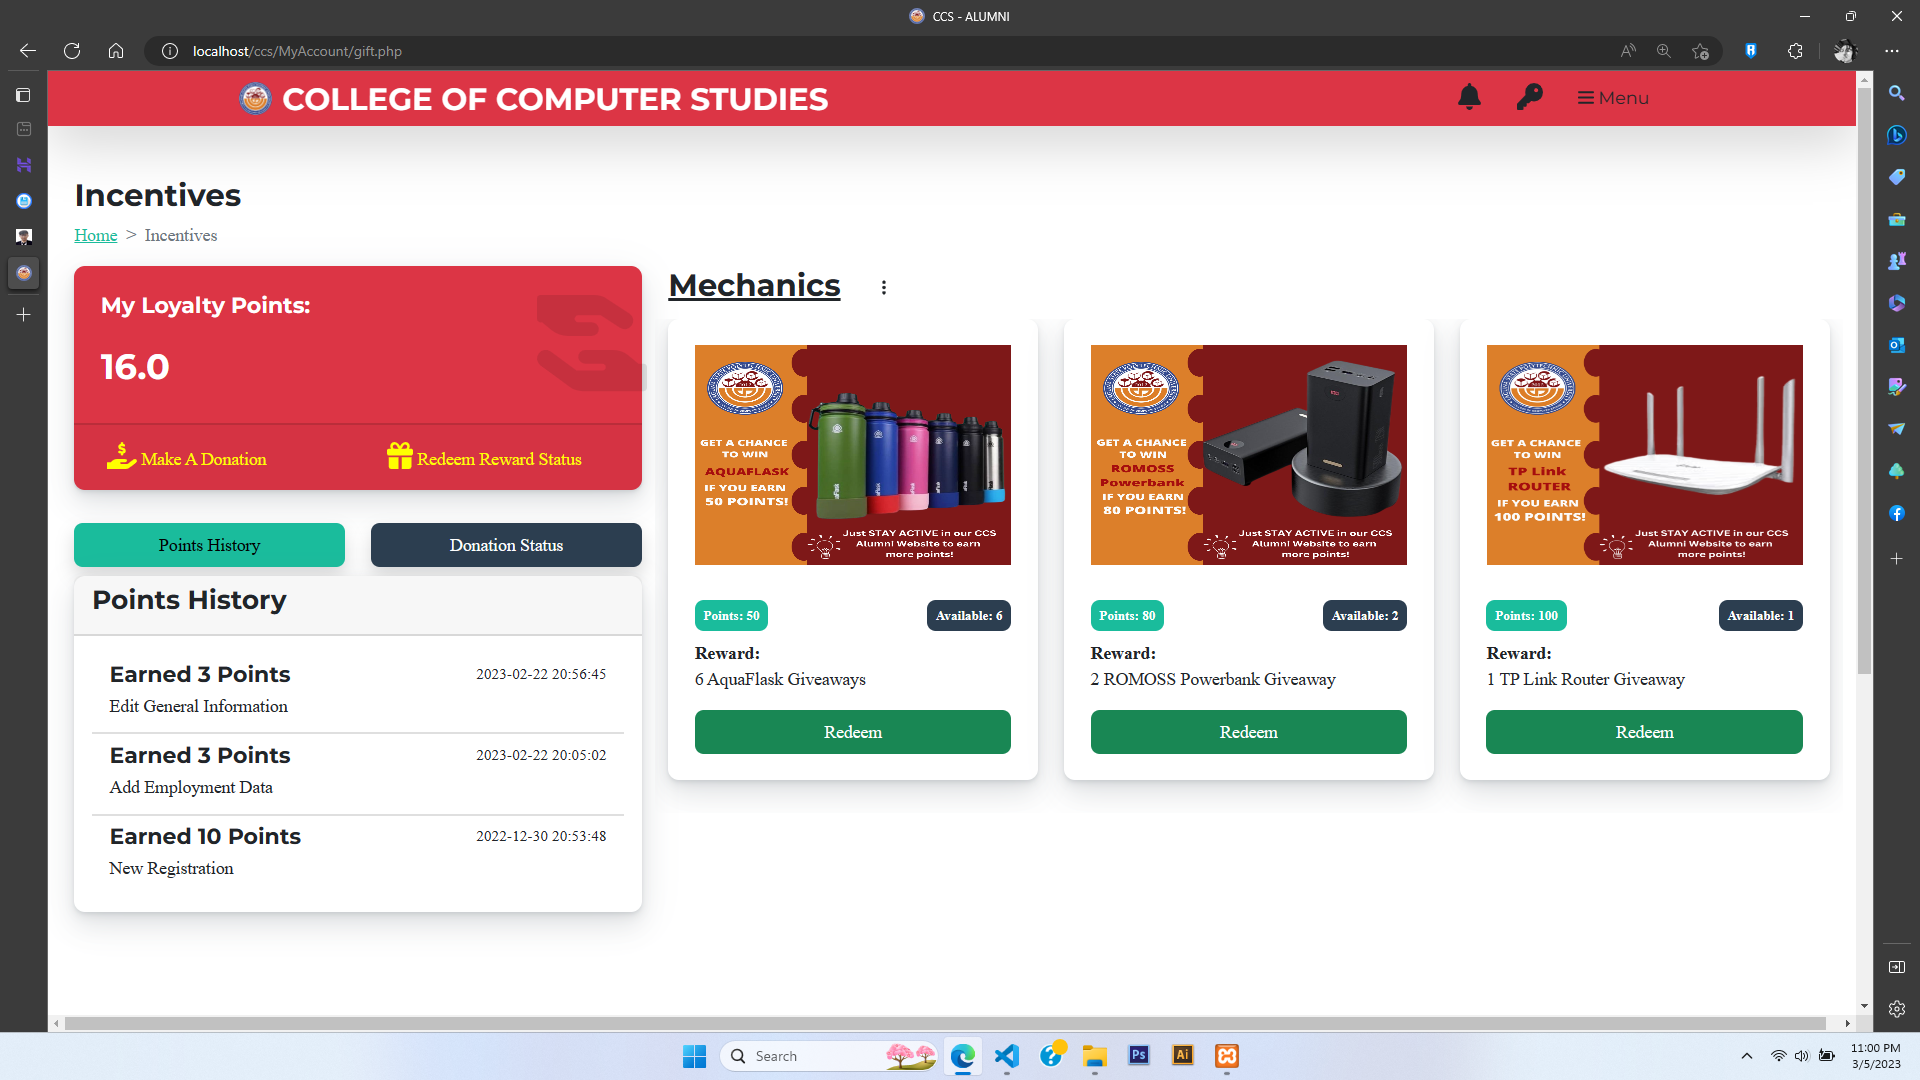1920x1080 pixels.
Task: Redeem the ROMOSS Powerbank Giveaway
Action: pos(1248,732)
